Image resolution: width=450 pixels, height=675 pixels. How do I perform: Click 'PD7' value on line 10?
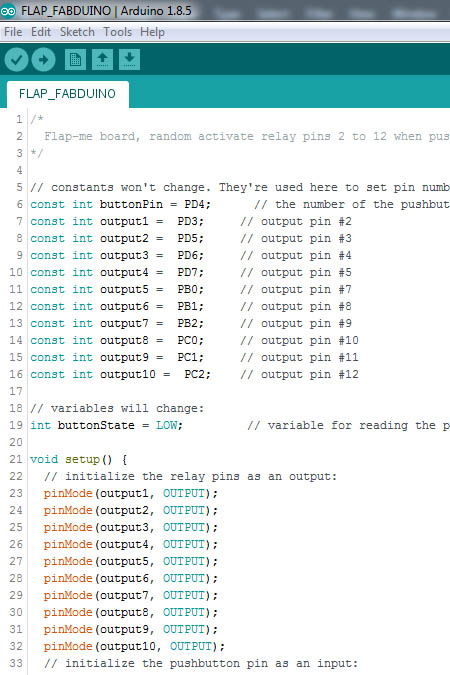(x=188, y=272)
